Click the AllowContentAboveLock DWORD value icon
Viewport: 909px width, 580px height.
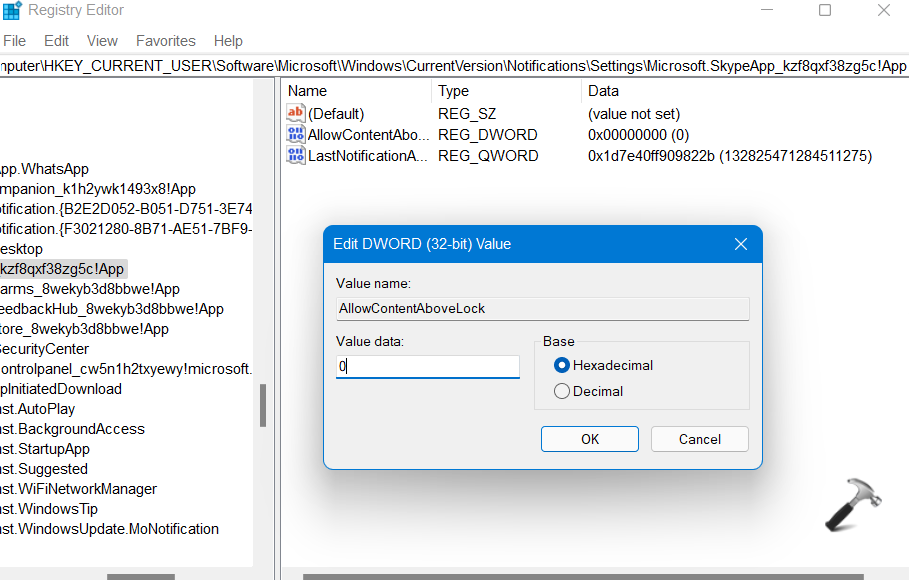296,135
